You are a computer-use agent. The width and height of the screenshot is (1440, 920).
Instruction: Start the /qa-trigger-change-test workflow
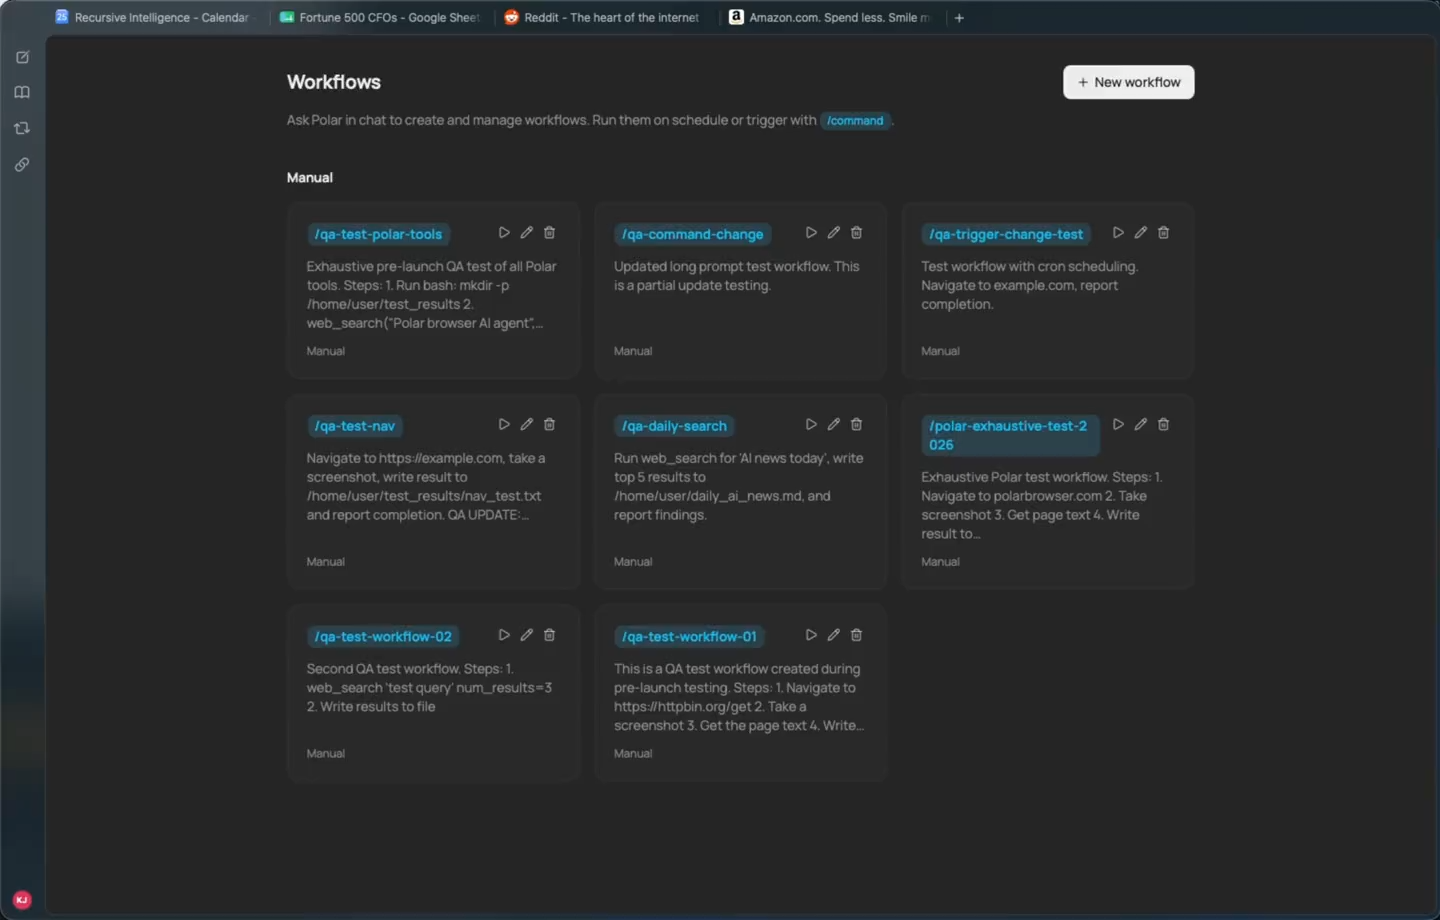click(x=1118, y=233)
